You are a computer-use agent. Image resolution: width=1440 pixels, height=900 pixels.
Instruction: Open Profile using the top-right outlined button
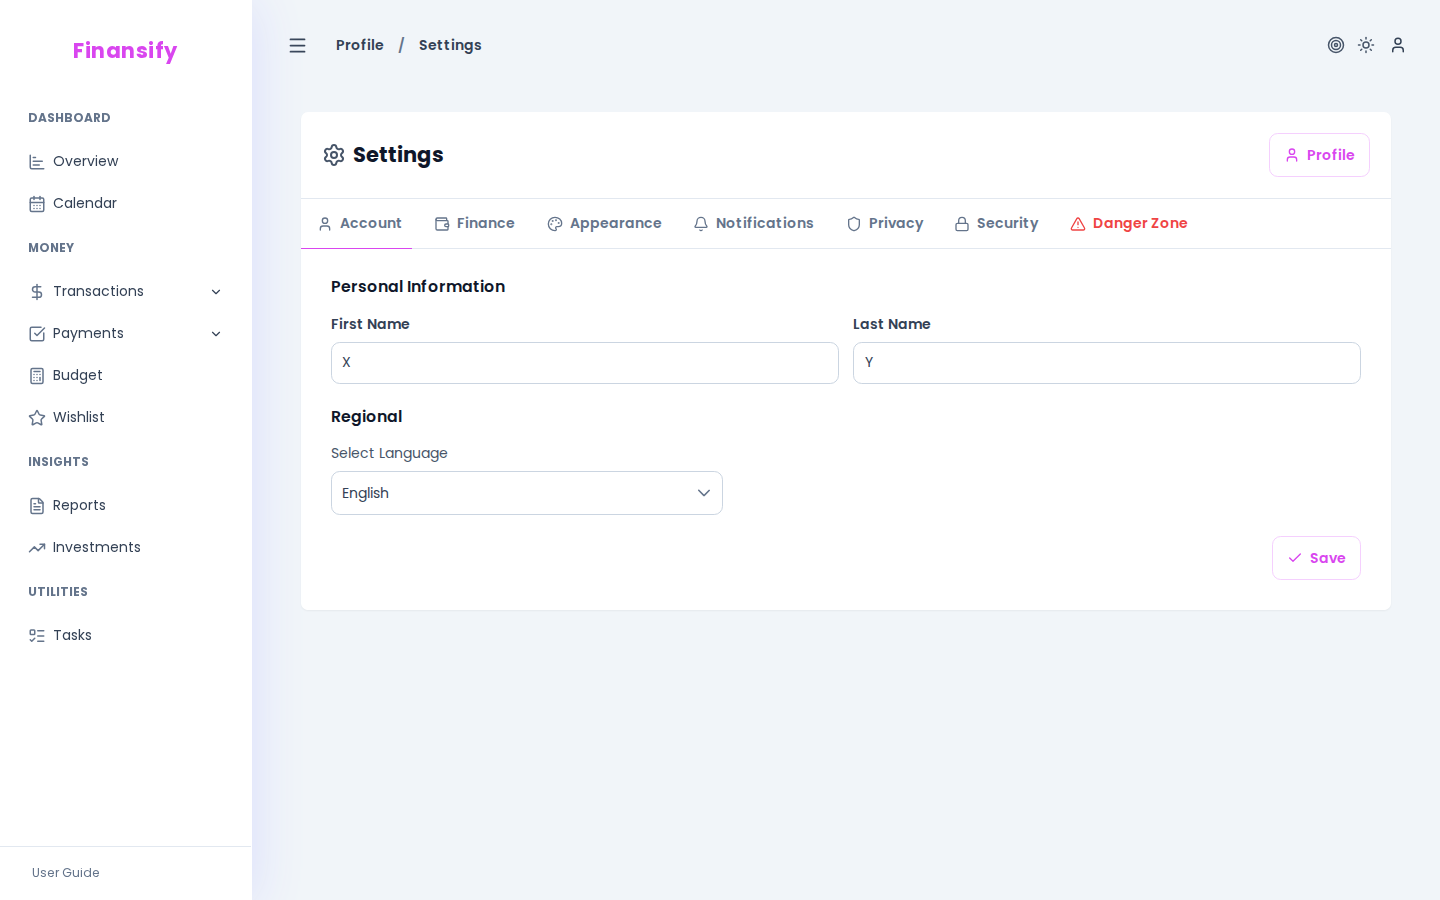point(1319,155)
